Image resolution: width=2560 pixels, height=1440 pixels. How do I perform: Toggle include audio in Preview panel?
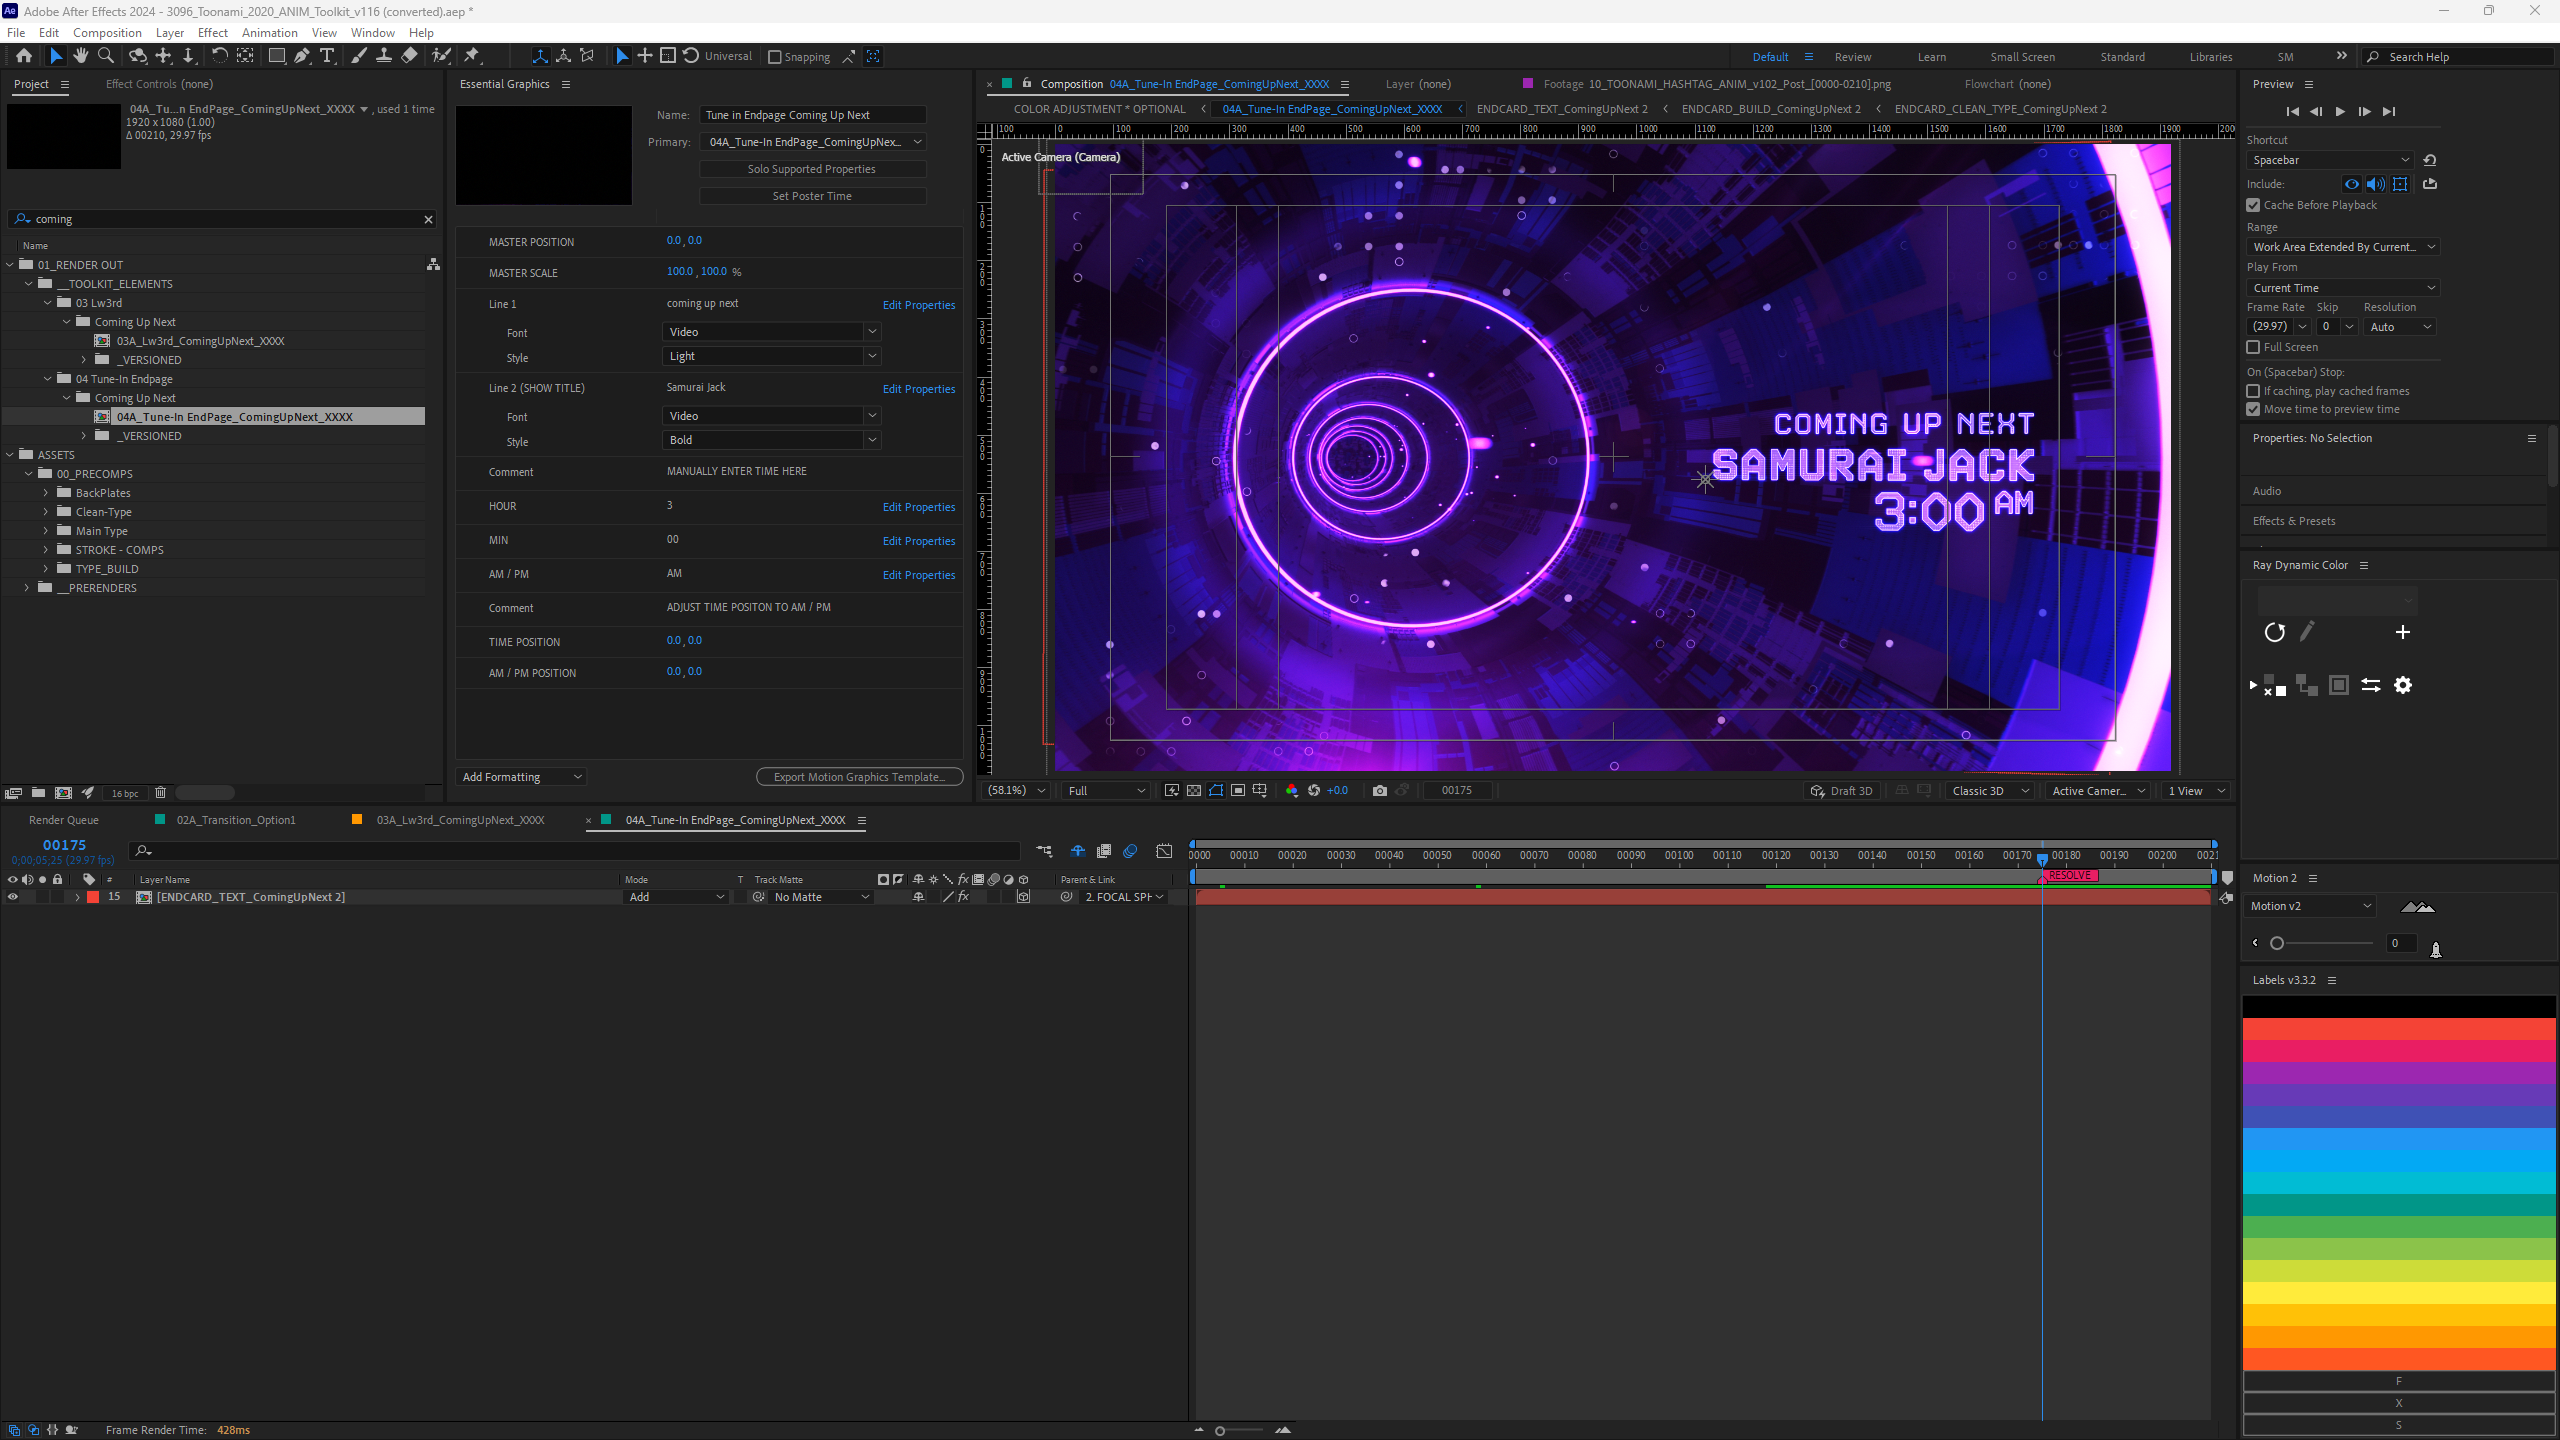pos(2376,184)
